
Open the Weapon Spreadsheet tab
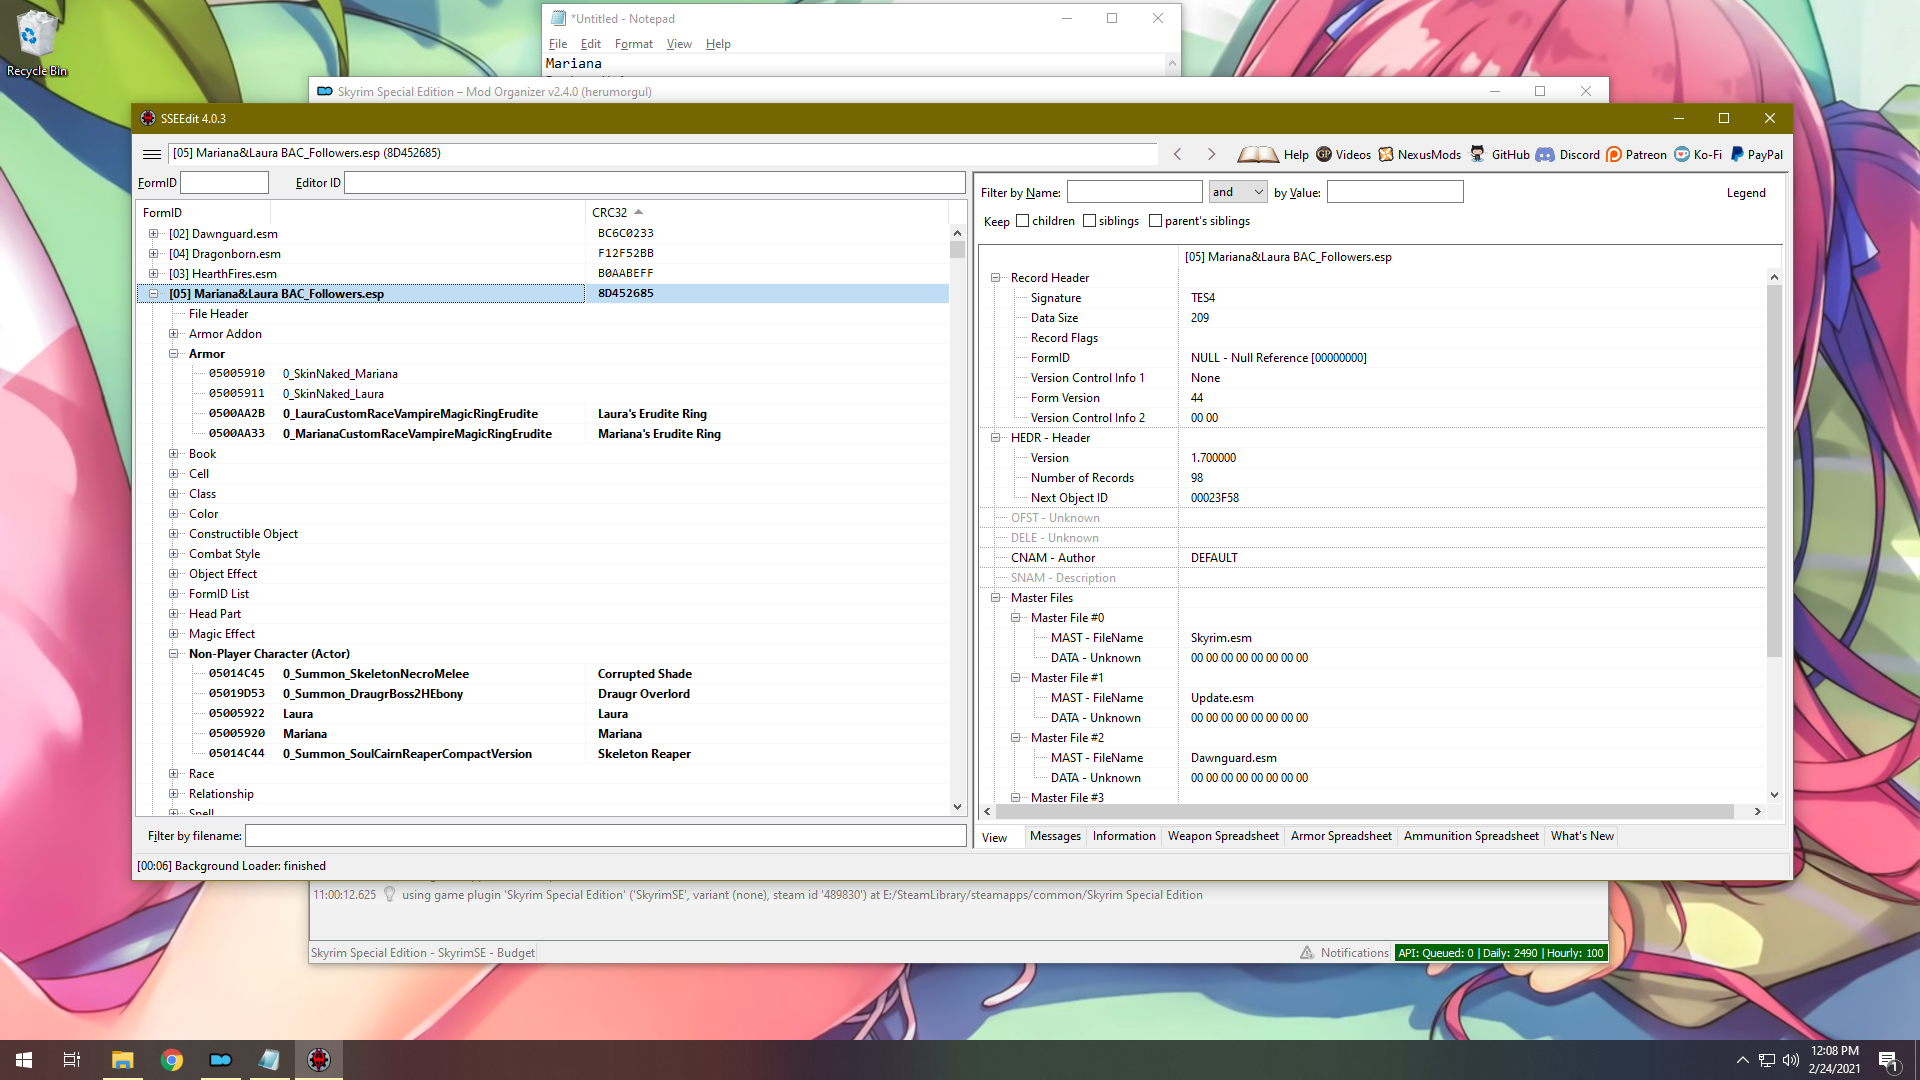click(1223, 836)
